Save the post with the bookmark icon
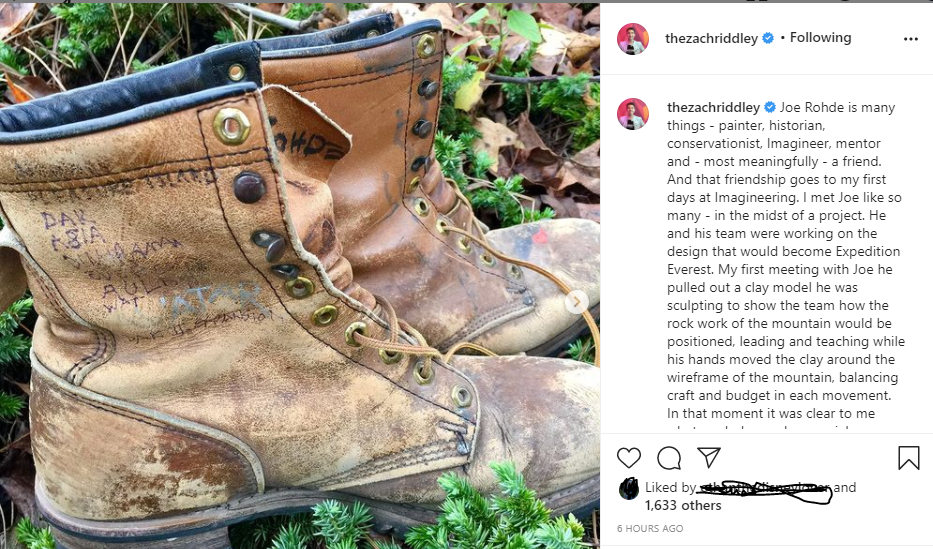 point(908,458)
